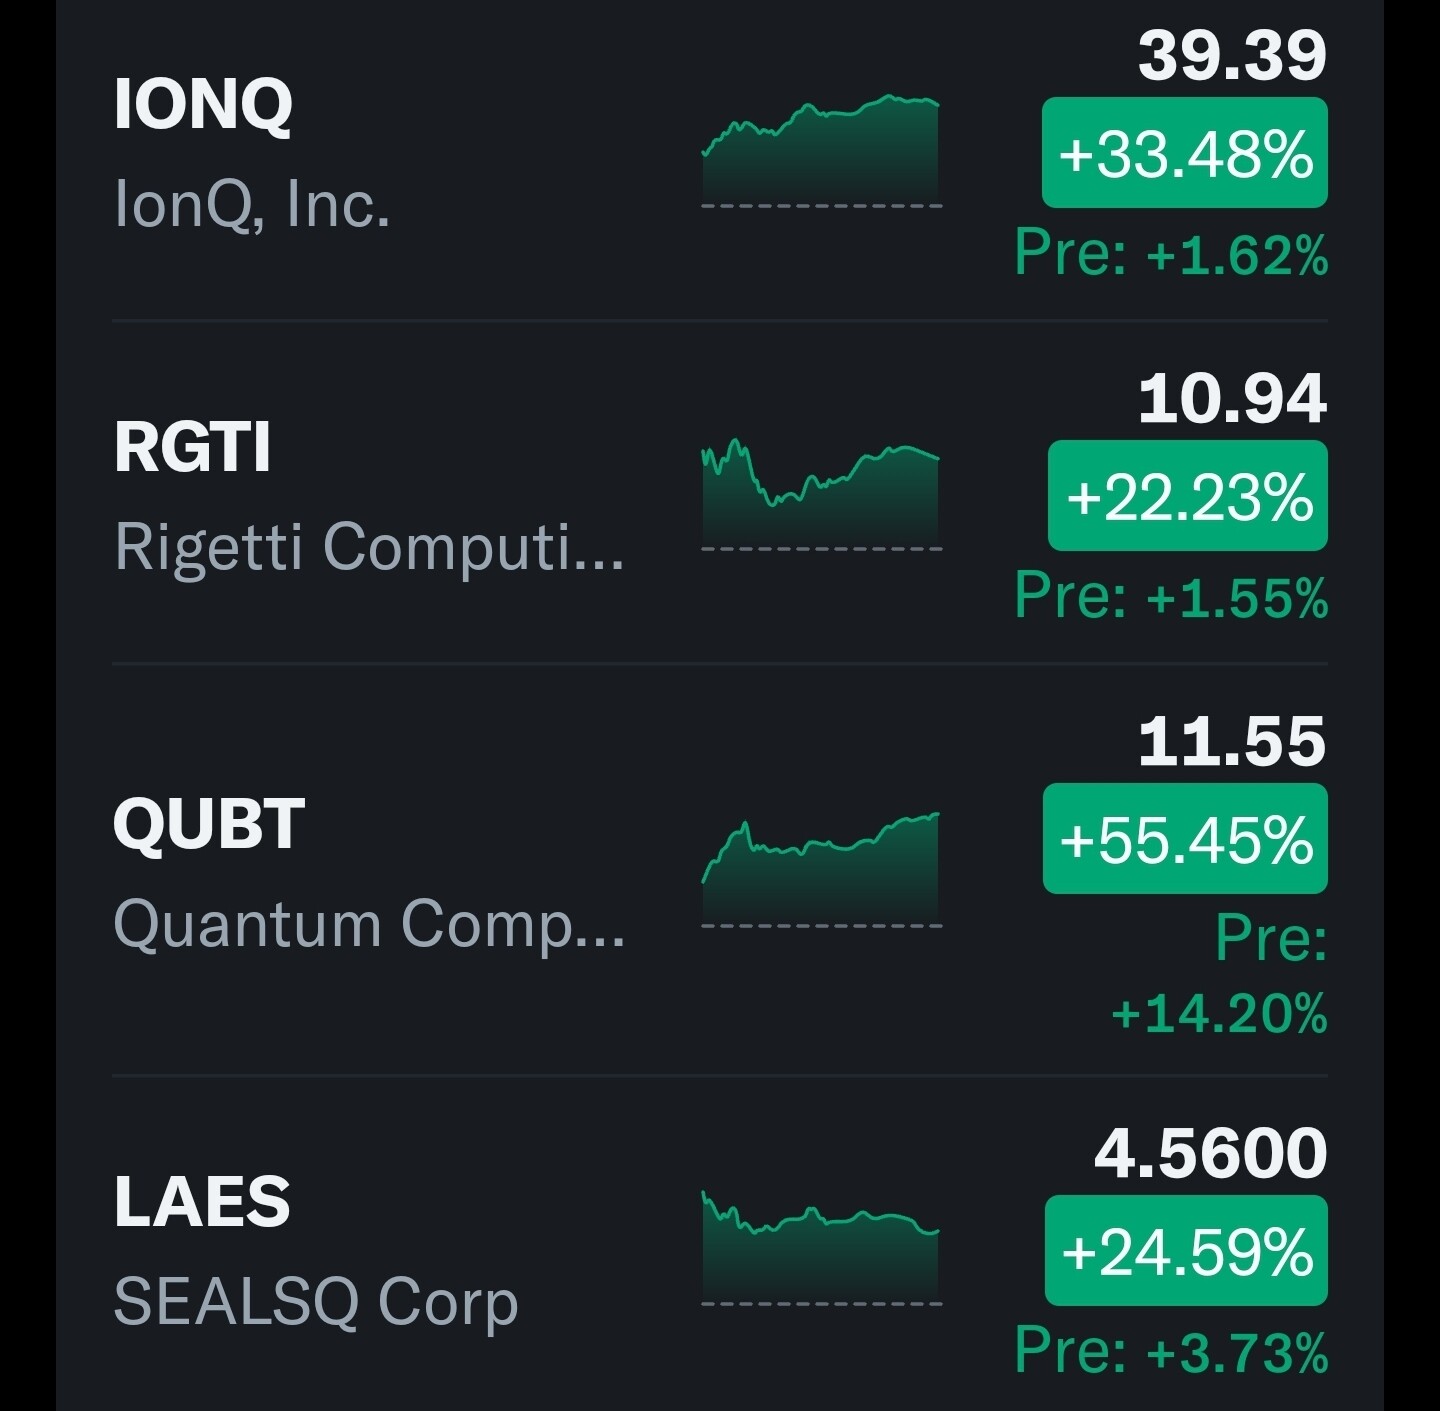Select Rigetti Computing company name

click(369, 548)
